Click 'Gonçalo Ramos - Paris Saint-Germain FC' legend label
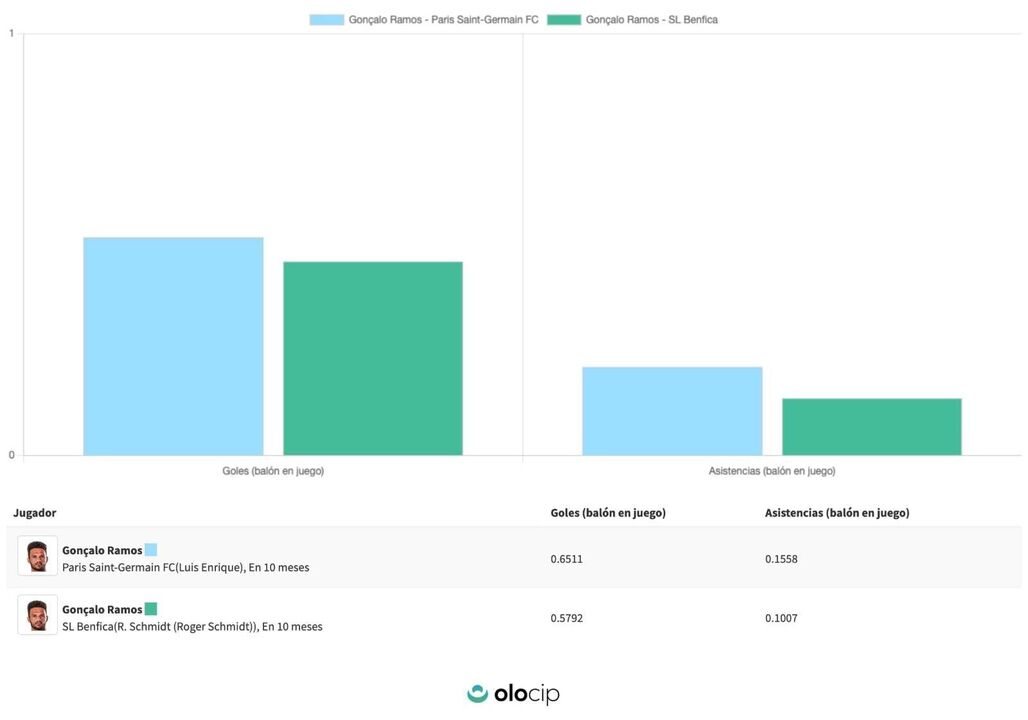1028x720 pixels. click(443, 19)
